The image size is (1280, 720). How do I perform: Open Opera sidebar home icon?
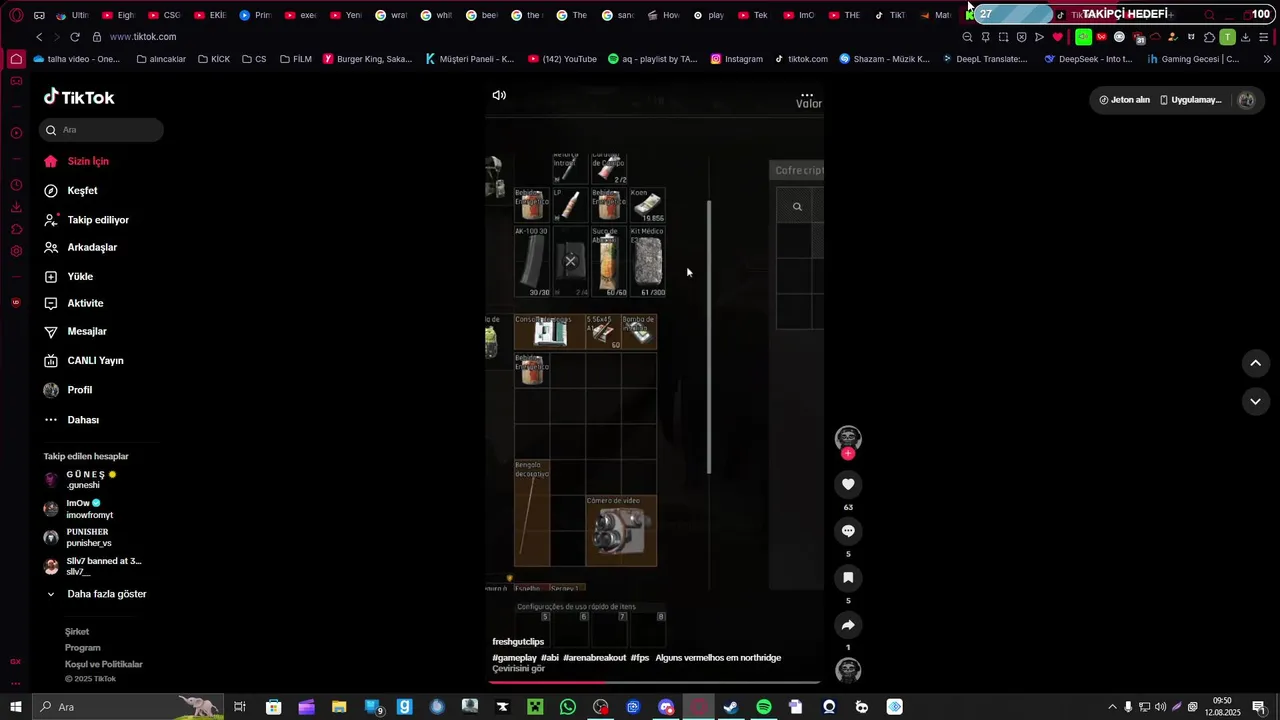pos(16,59)
